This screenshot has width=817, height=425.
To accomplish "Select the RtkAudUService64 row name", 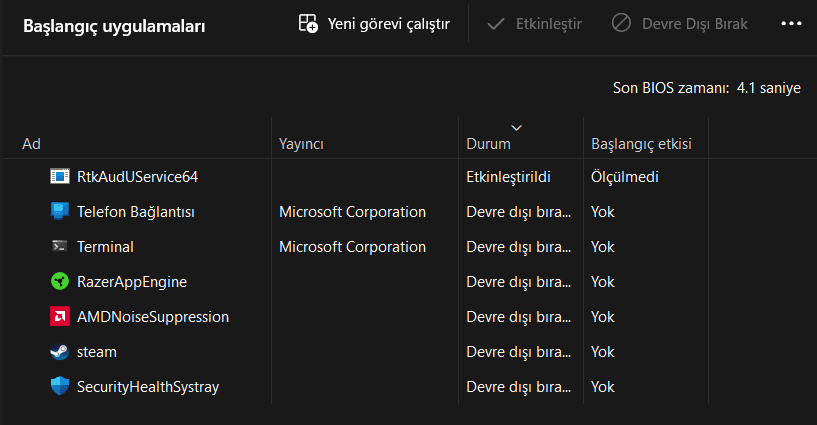I will tap(138, 177).
